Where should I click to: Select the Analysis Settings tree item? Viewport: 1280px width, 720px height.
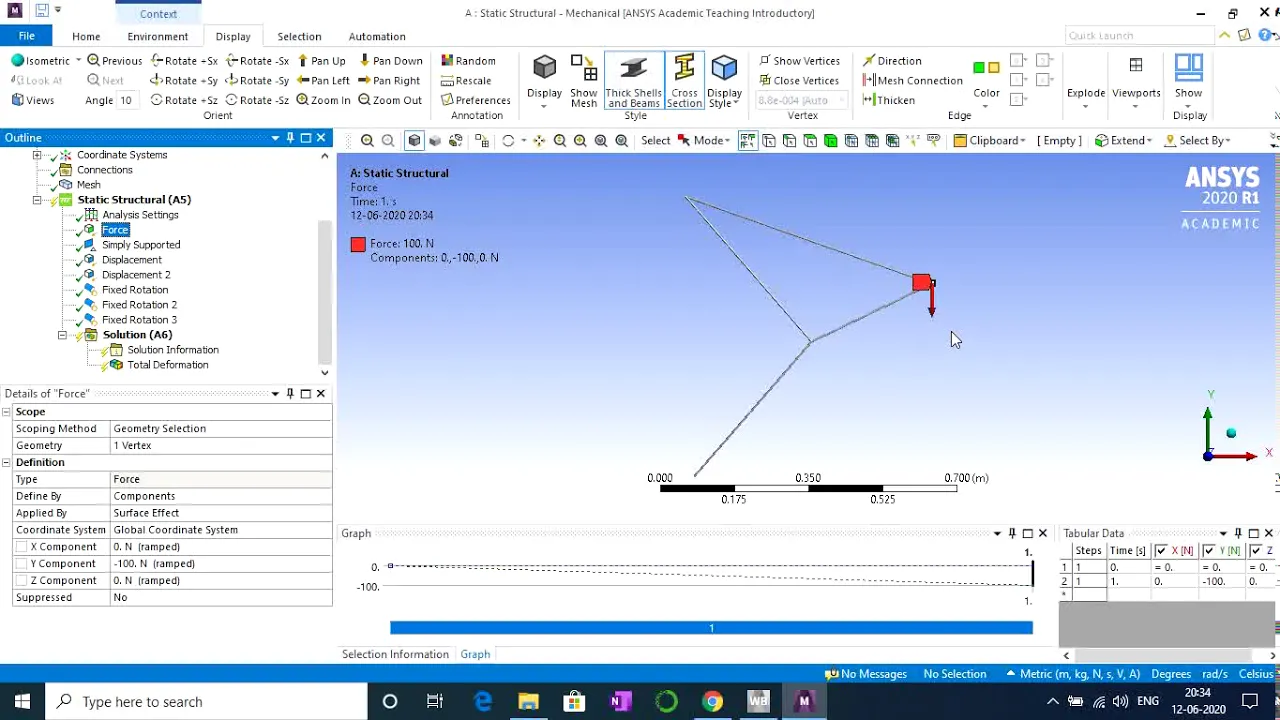[140, 215]
